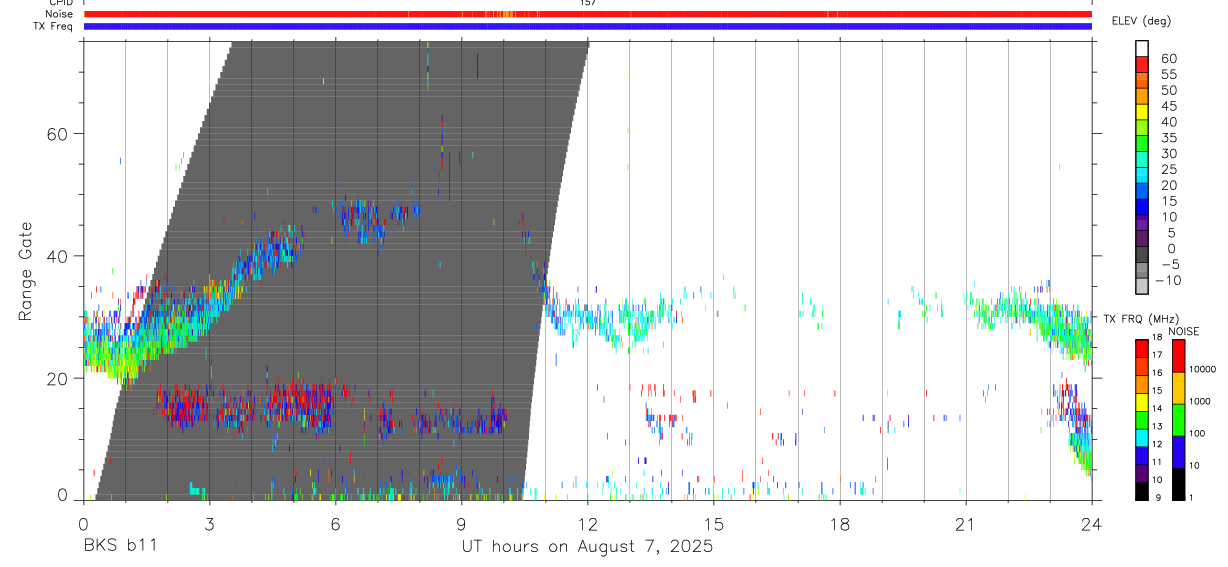Click the '1000' label on the NOISE legend
This screenshot has width=1228, height=567.
click(x=1201, y=401)
